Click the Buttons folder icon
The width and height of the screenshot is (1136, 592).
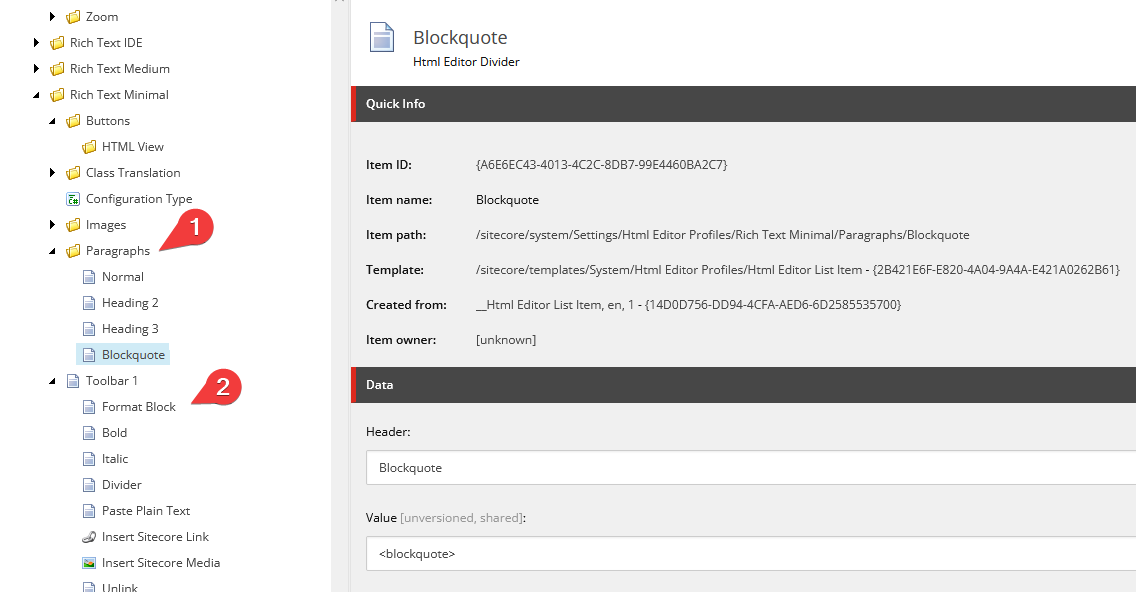(x=73, y=121)
